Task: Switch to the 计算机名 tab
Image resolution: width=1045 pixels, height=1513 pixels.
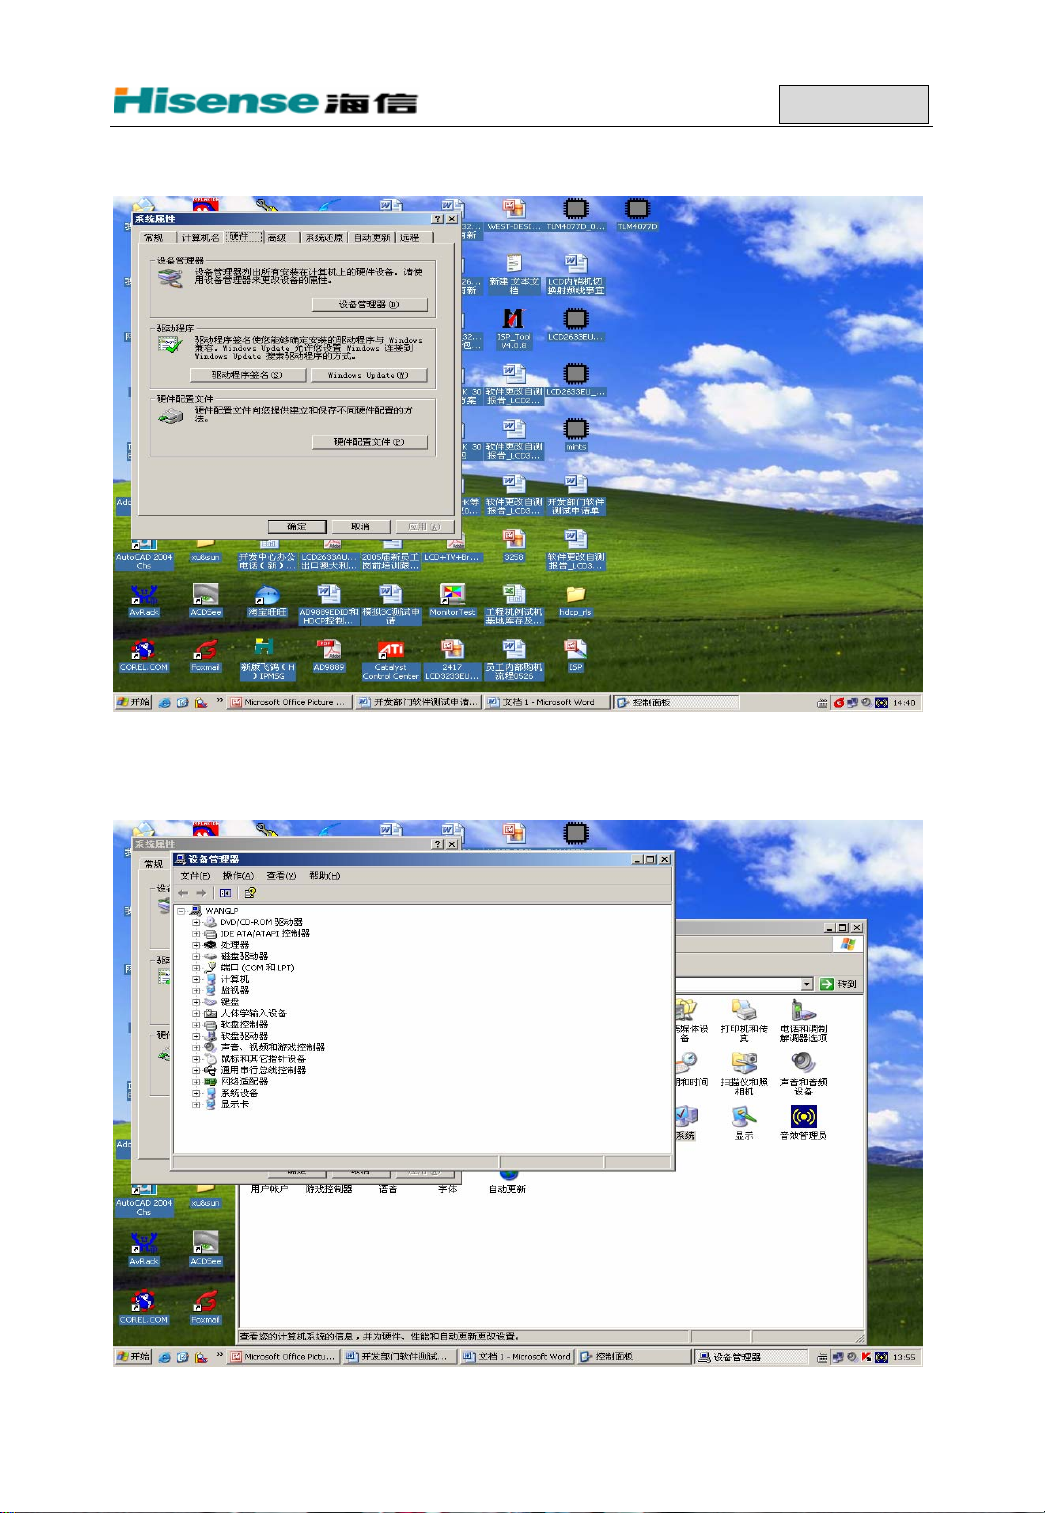Action: point(200,238)
